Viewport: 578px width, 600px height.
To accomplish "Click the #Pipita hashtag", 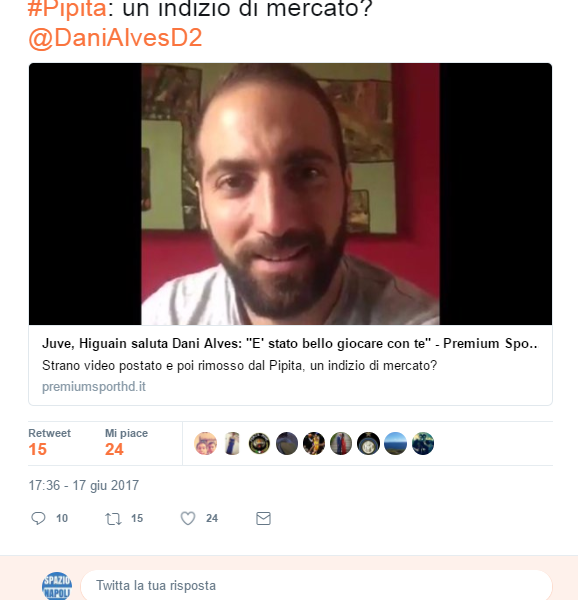I will click(x=67, y=8).
